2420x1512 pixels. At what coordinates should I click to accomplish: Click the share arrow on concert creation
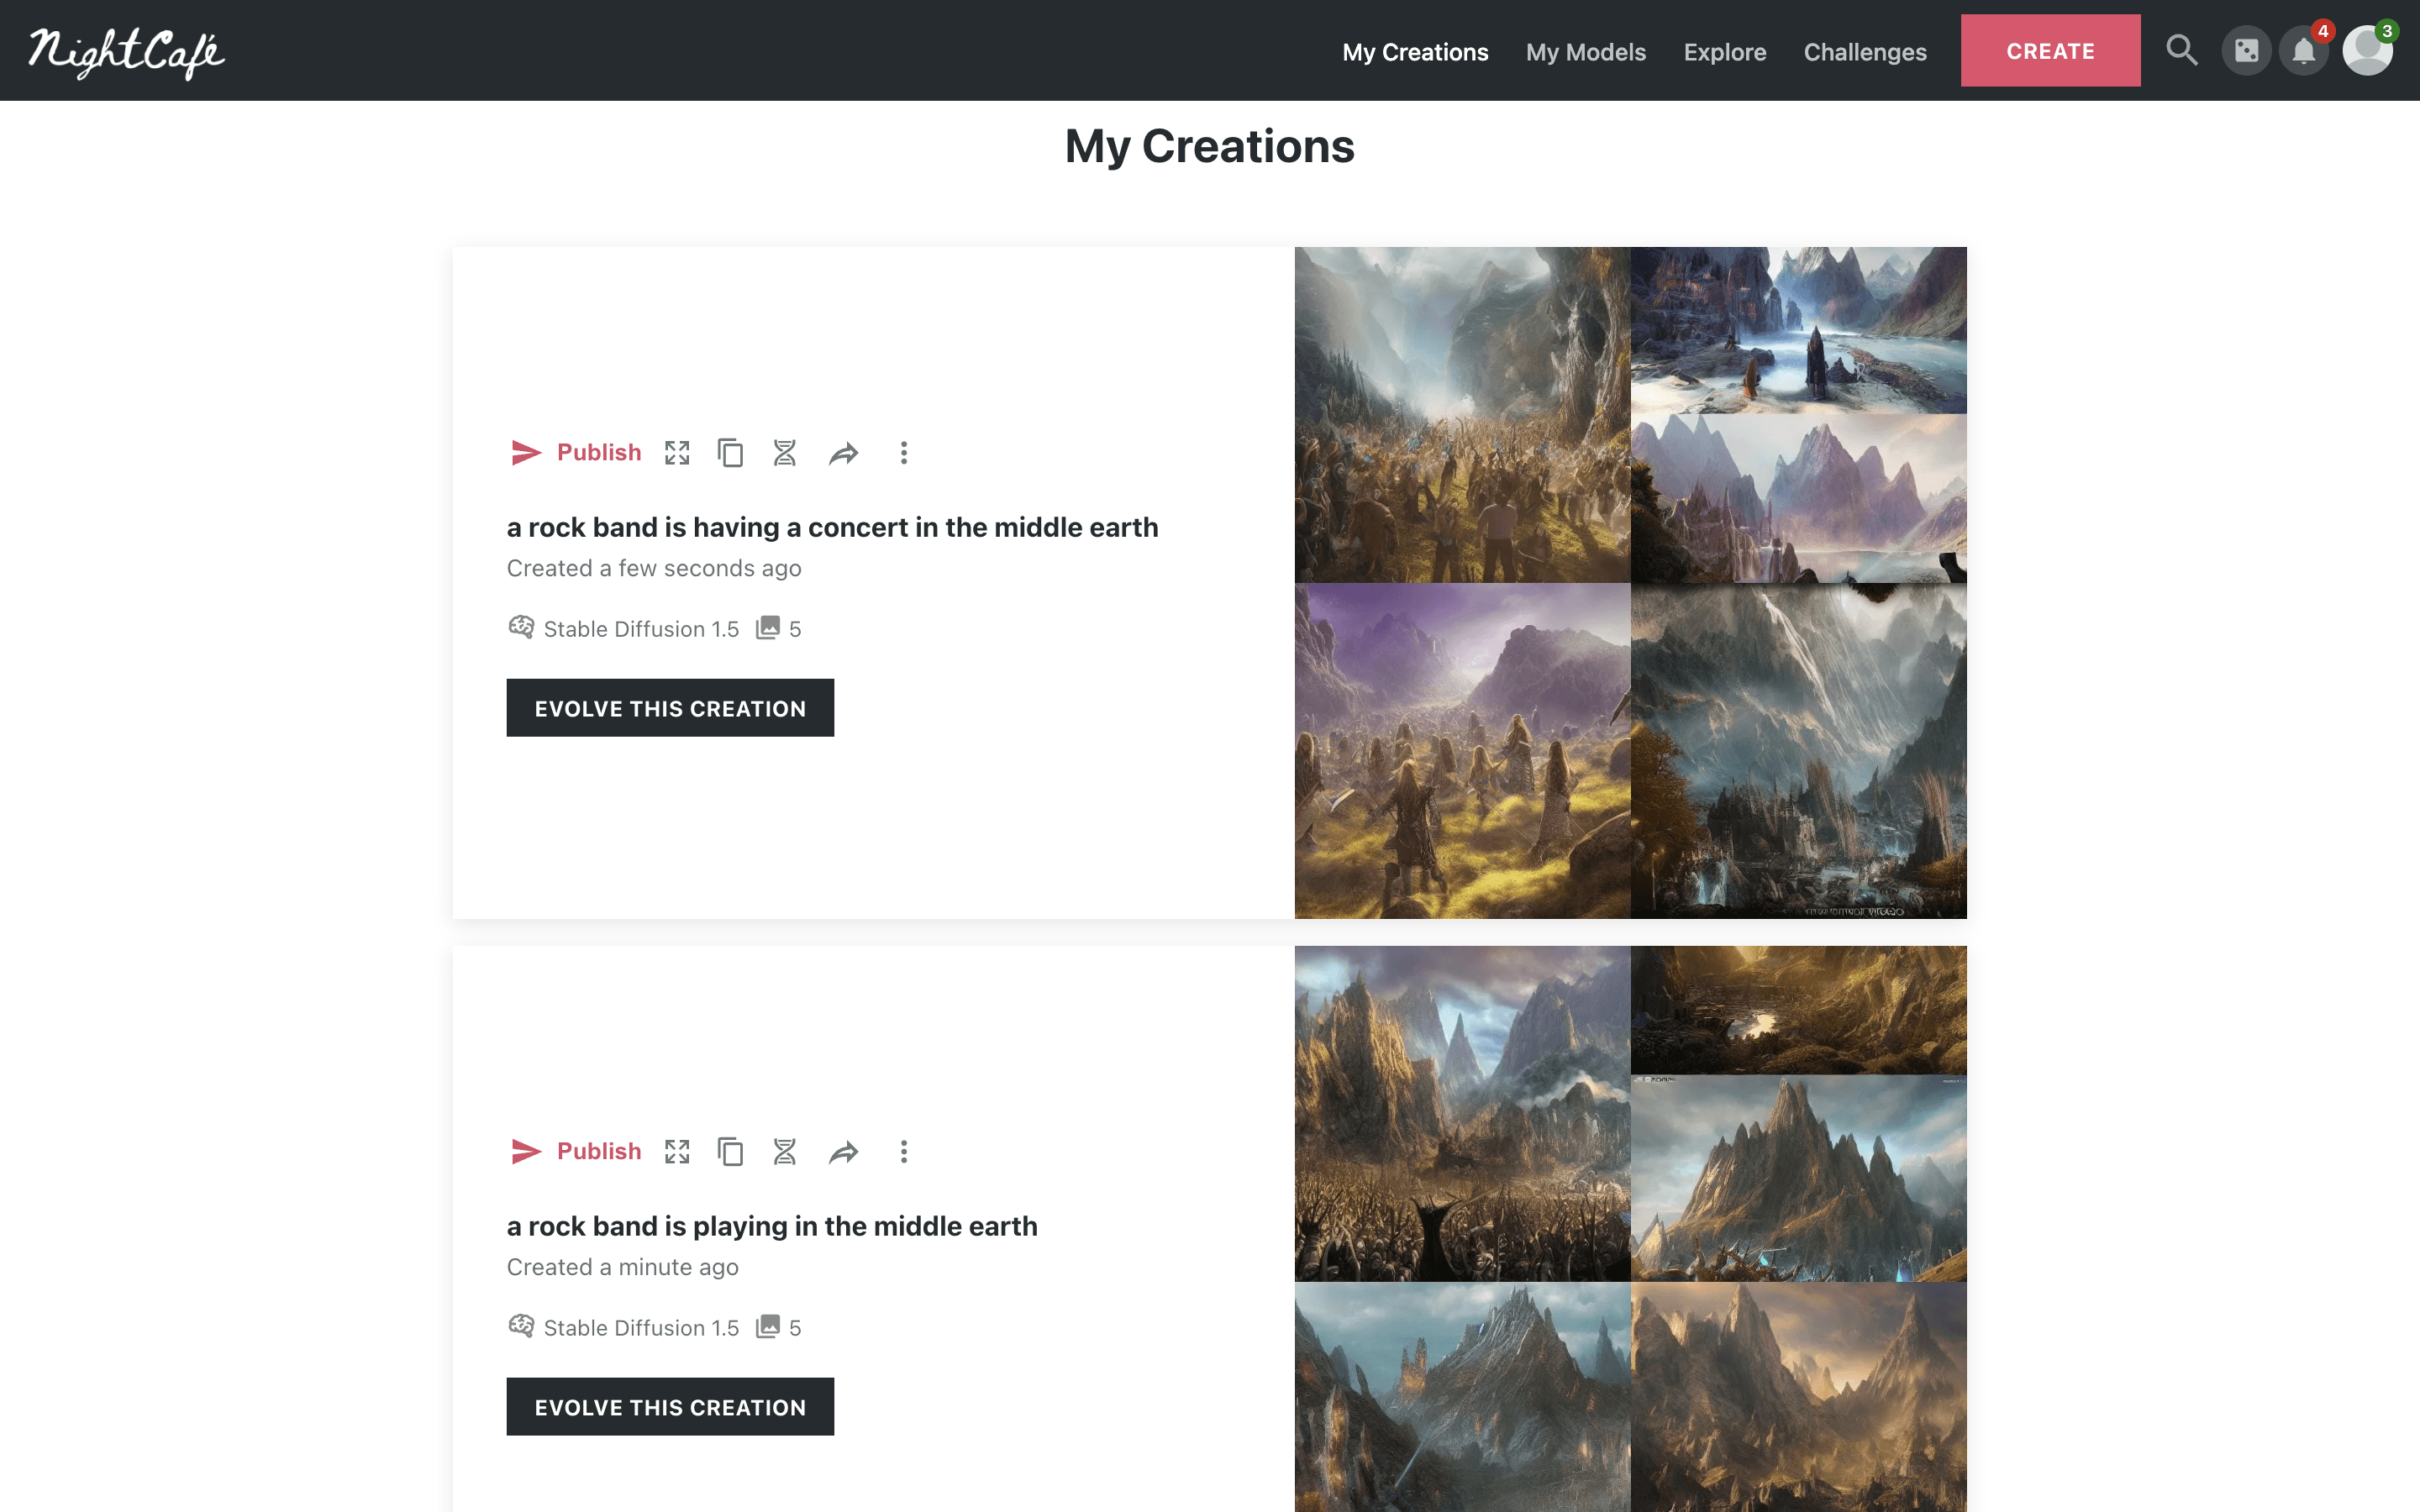[843, 453]
